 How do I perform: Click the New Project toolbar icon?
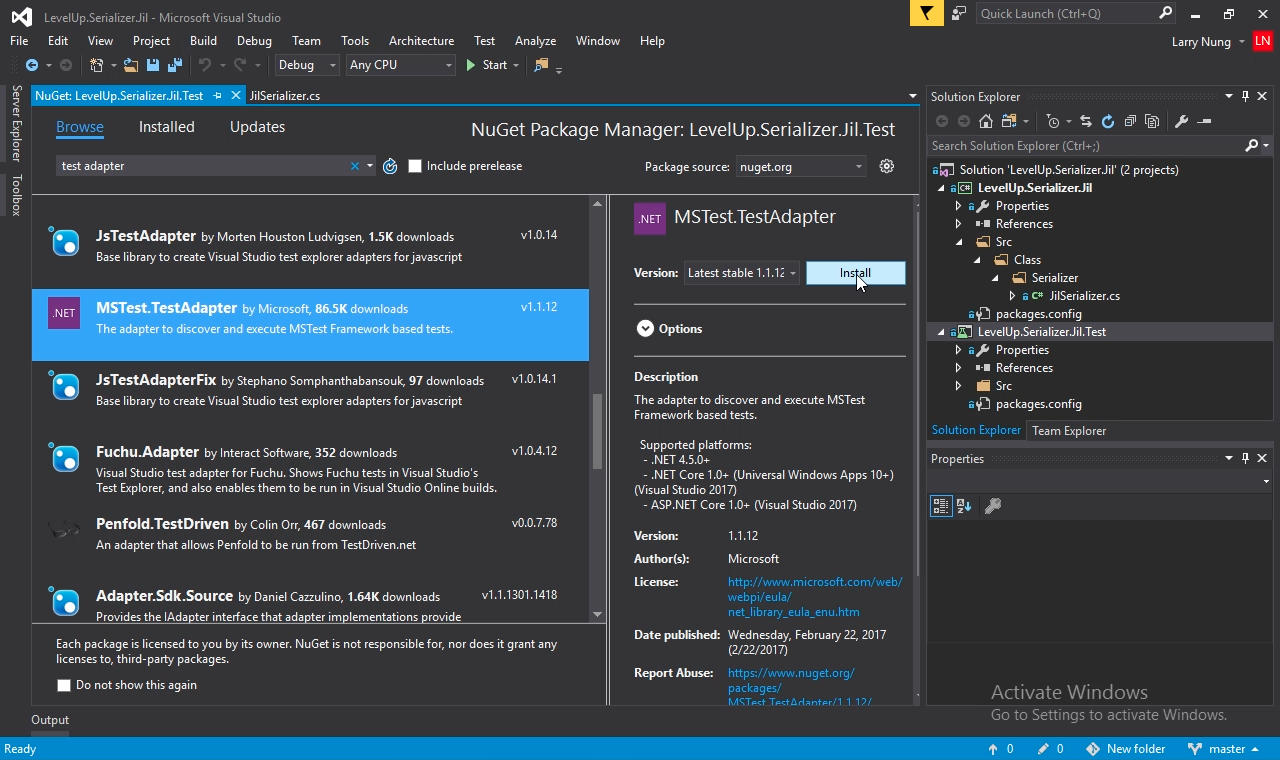[97, 65]
